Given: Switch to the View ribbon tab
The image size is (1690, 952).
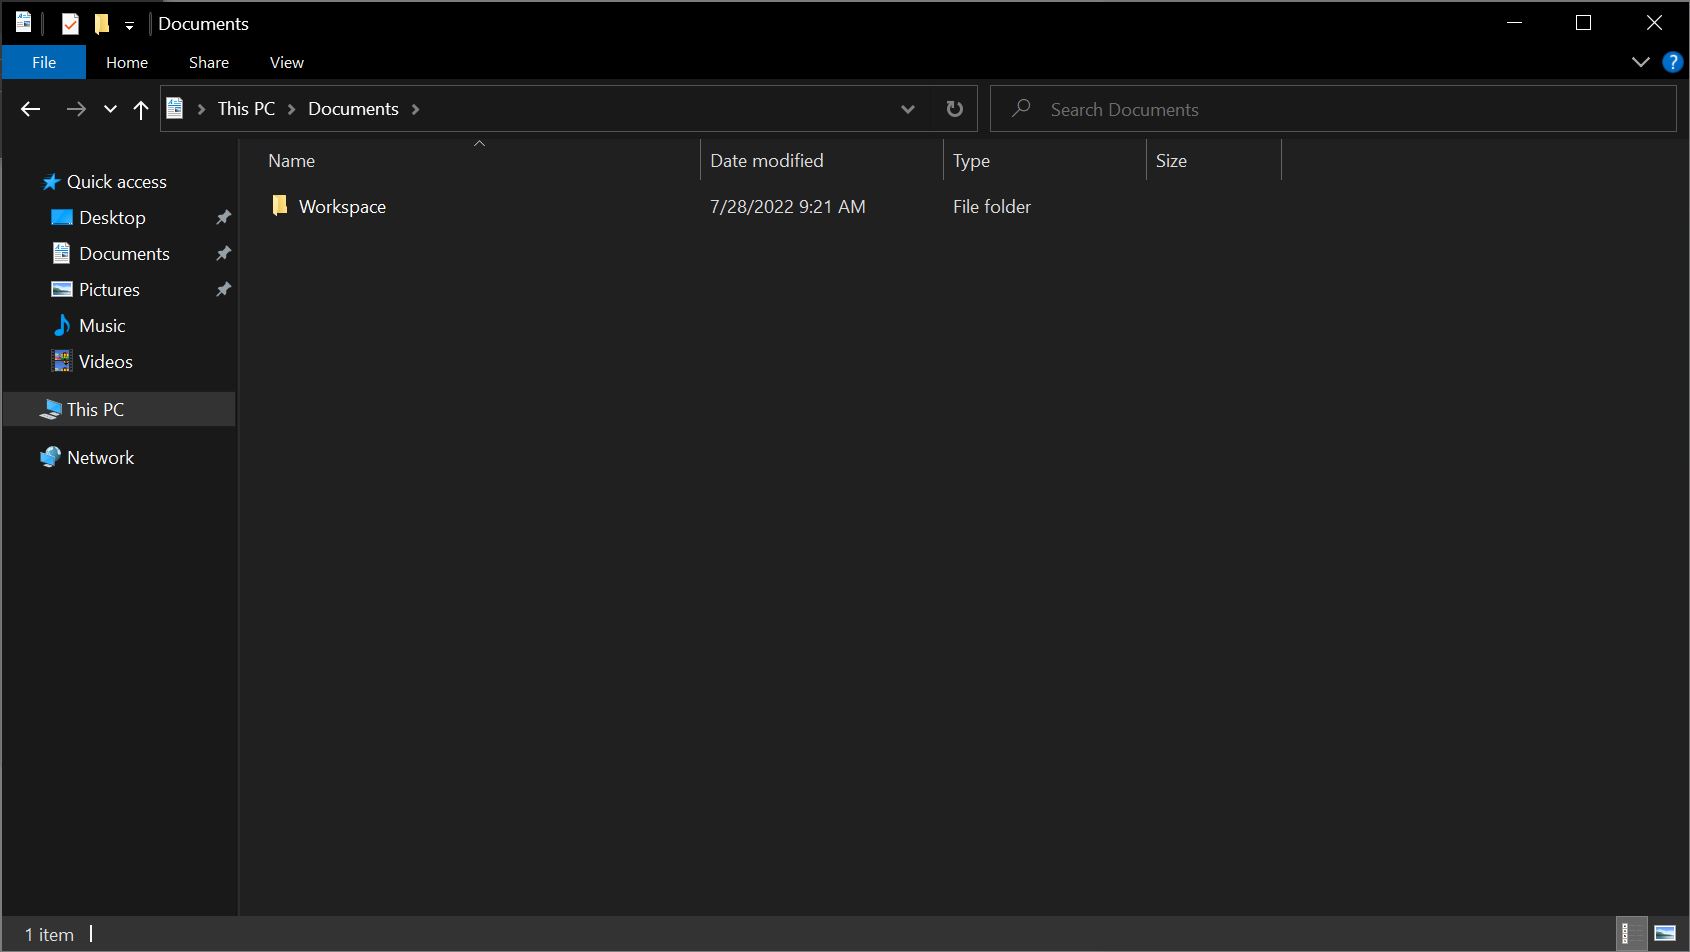Looking at the screenshot, I should tap(286, 62).
